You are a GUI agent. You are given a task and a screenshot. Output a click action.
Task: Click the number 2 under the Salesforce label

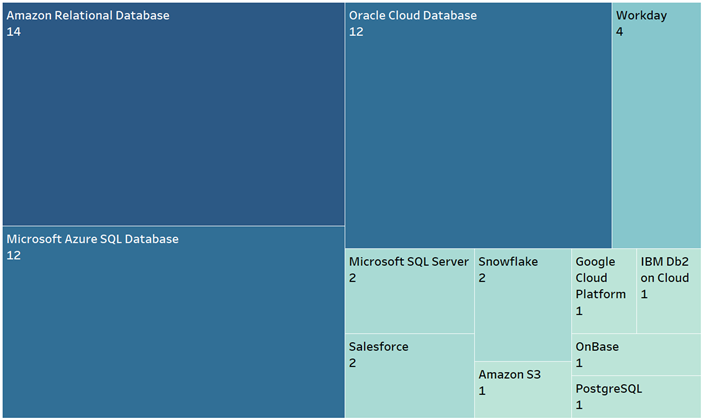352,363
